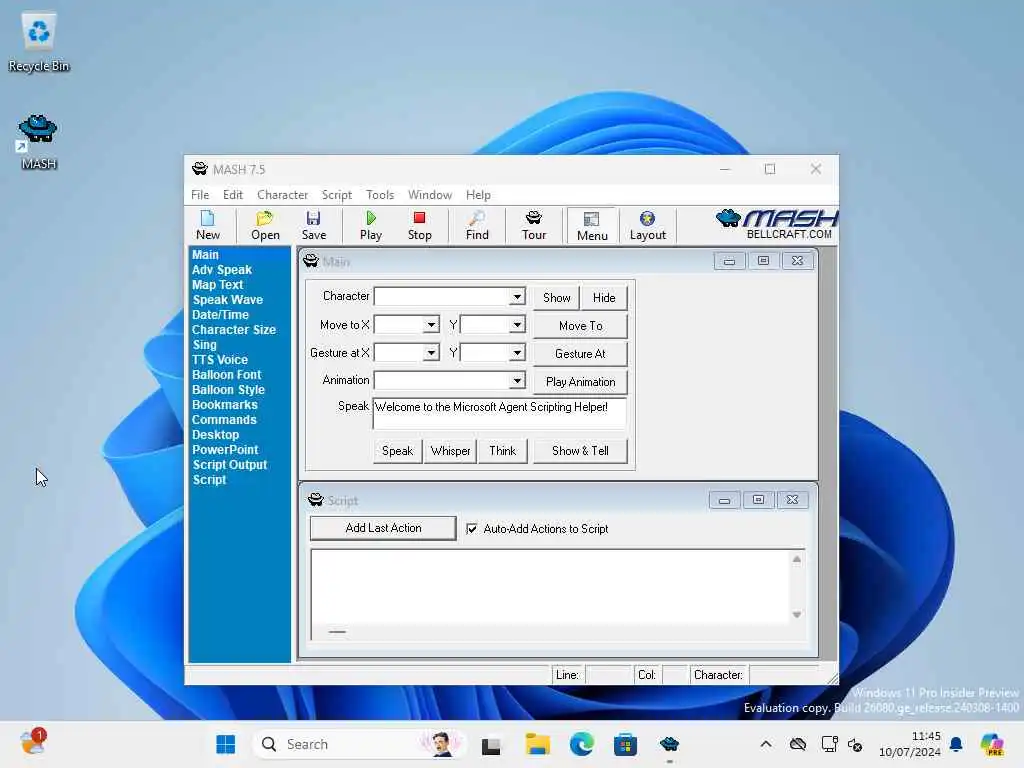Viewport: 1024px width, 768px height.
Task: Open the Script menu
Action: [x=336, y=195]
